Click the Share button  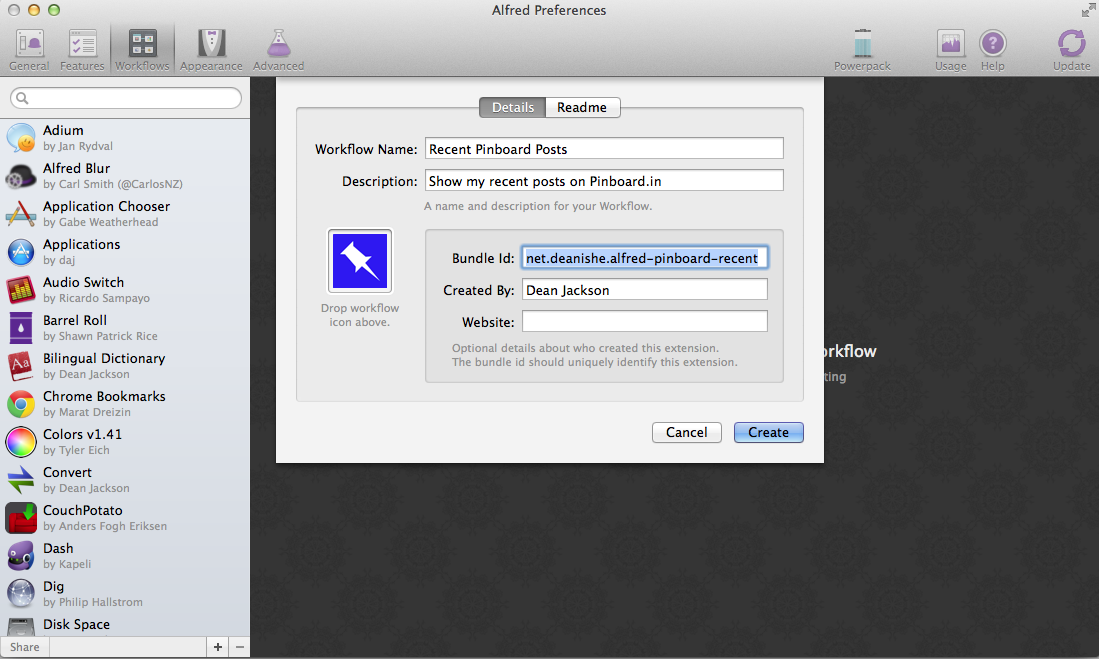(x=25, y=647)
